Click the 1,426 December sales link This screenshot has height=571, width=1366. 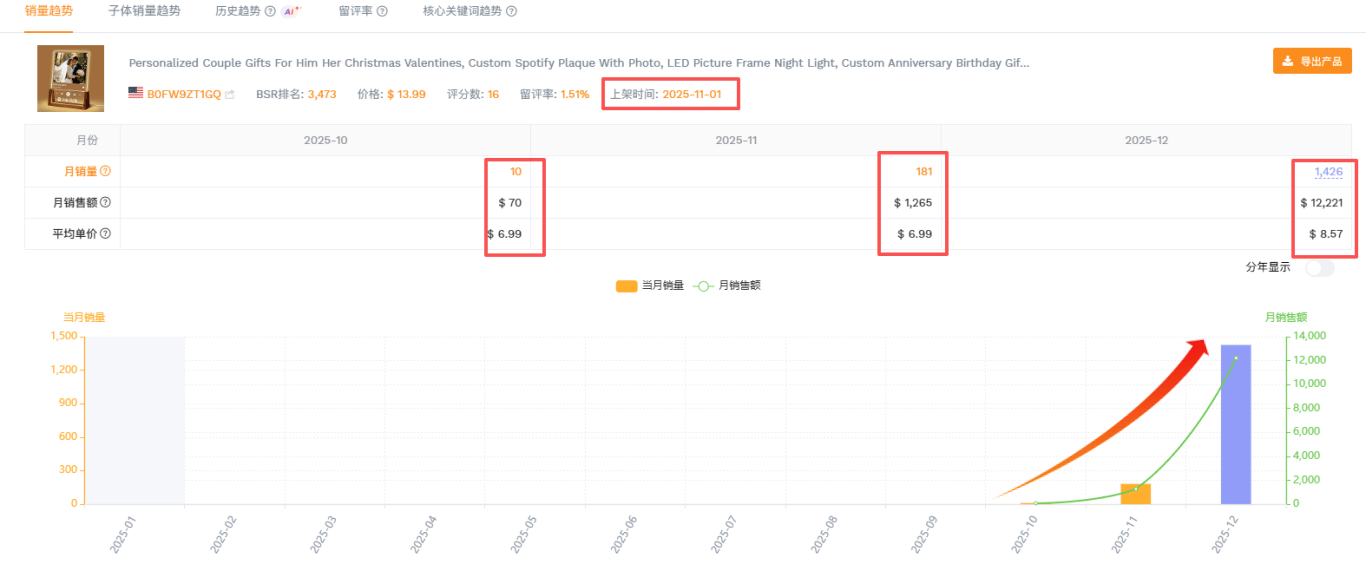click(1328, 171)
